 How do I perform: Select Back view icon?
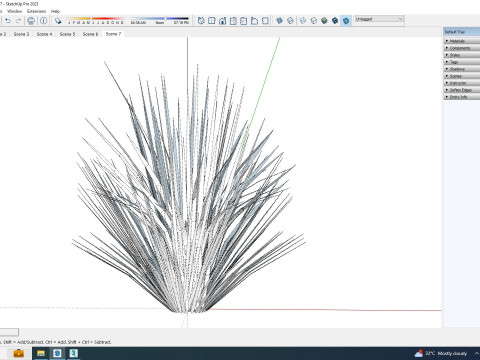244,21
